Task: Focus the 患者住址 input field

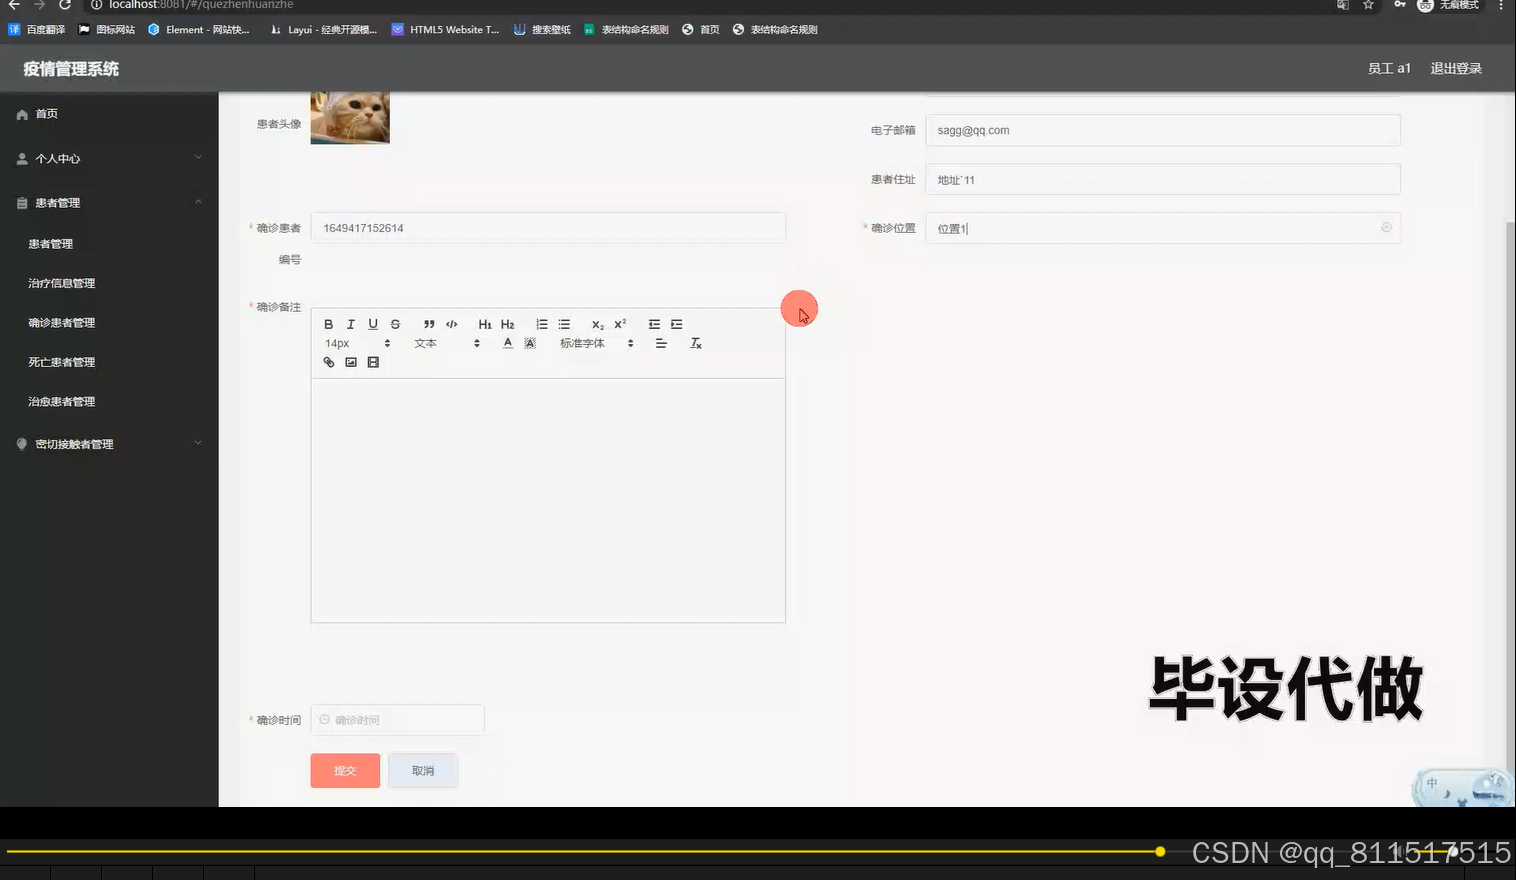Action: (1162, 179)
